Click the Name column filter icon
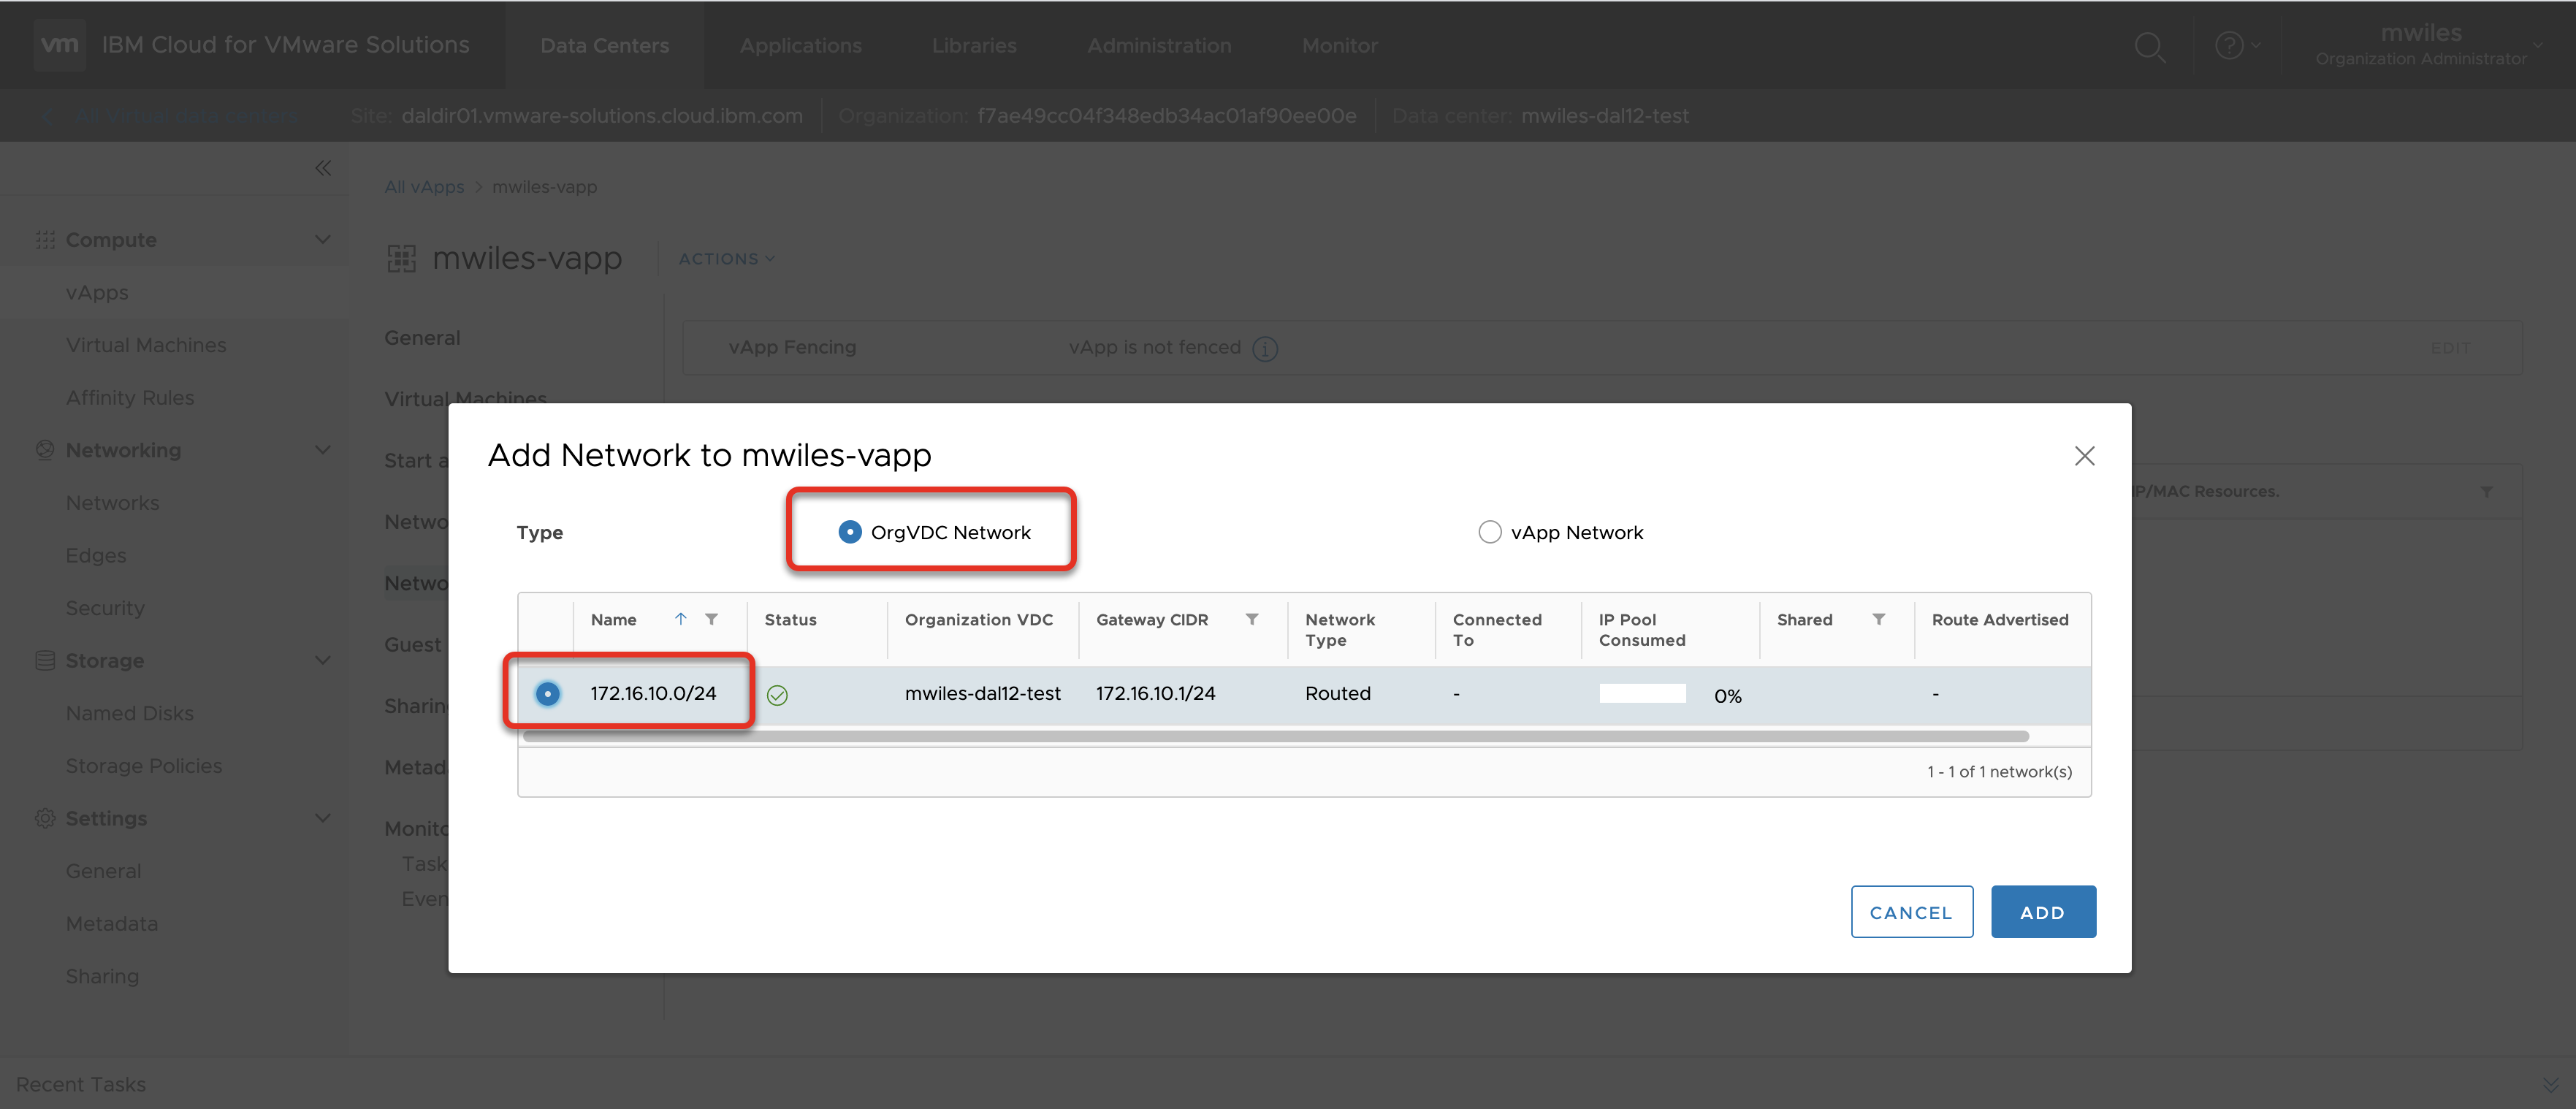 click(x=711, y=620)
